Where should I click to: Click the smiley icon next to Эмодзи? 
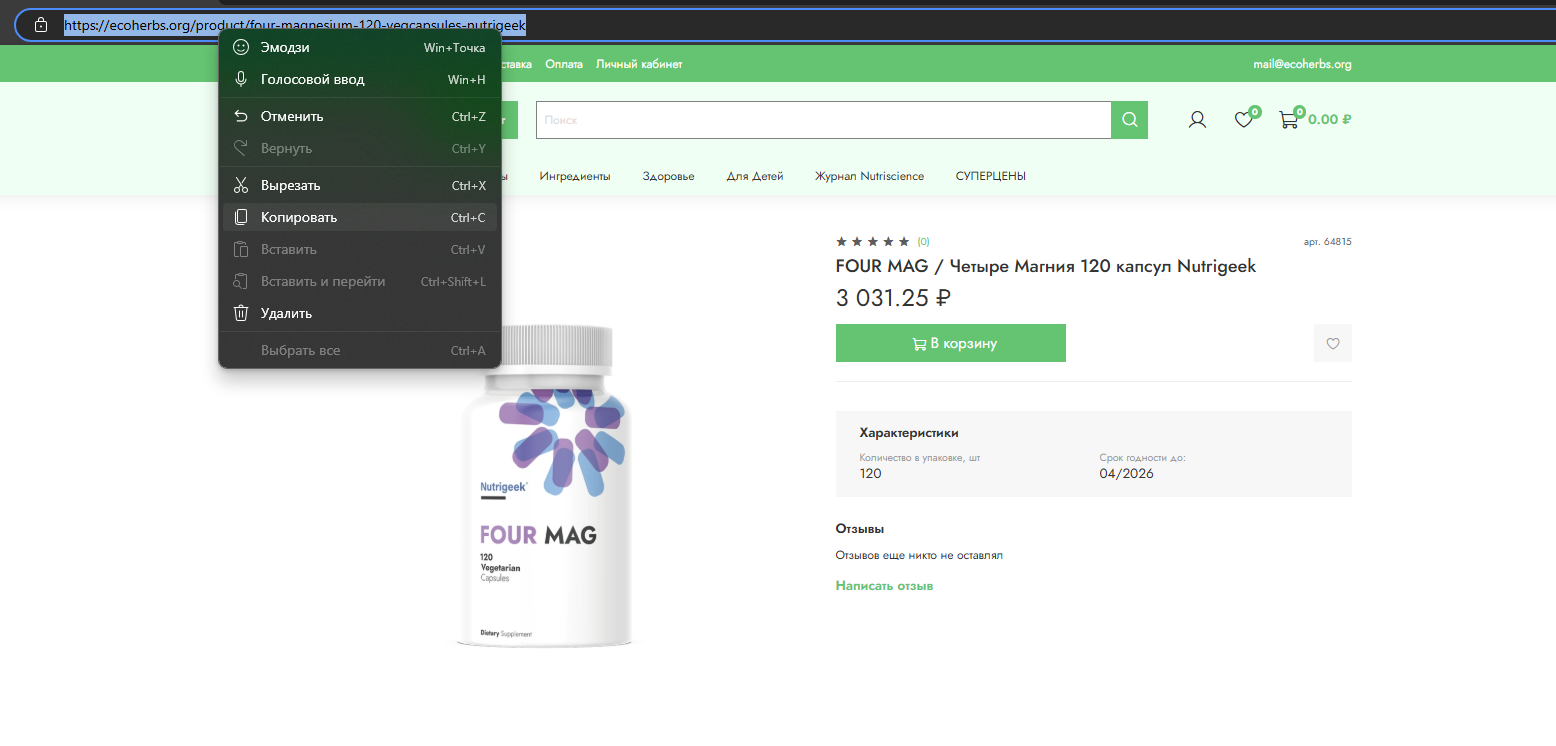coord(241,47)
